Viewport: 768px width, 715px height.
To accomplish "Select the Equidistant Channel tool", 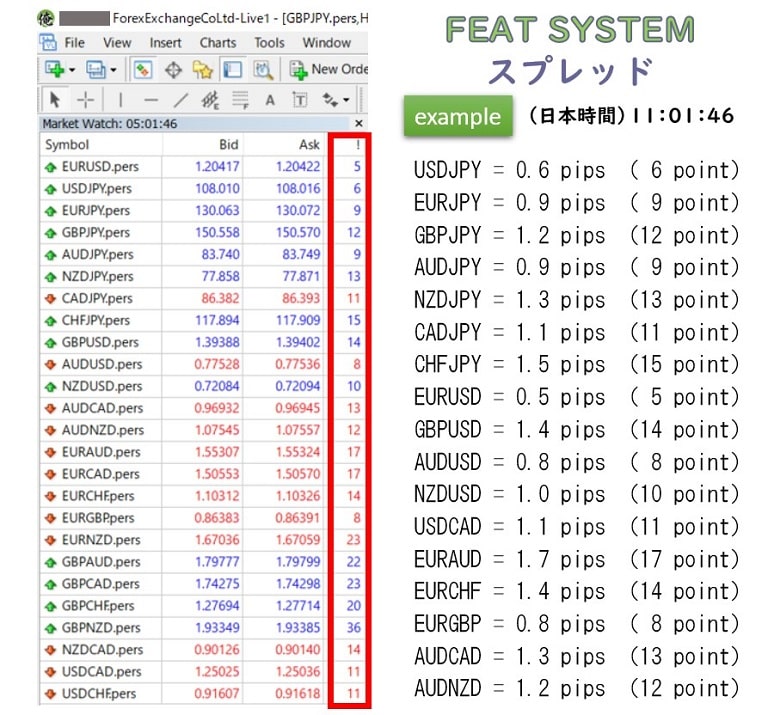I will coord(210,100).
